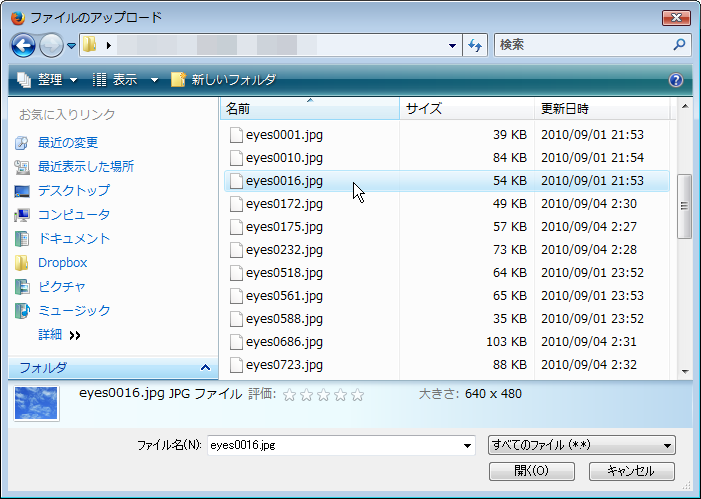Expand 詳細 more links
Screen dimensions: 701x499
coord(59,334)
